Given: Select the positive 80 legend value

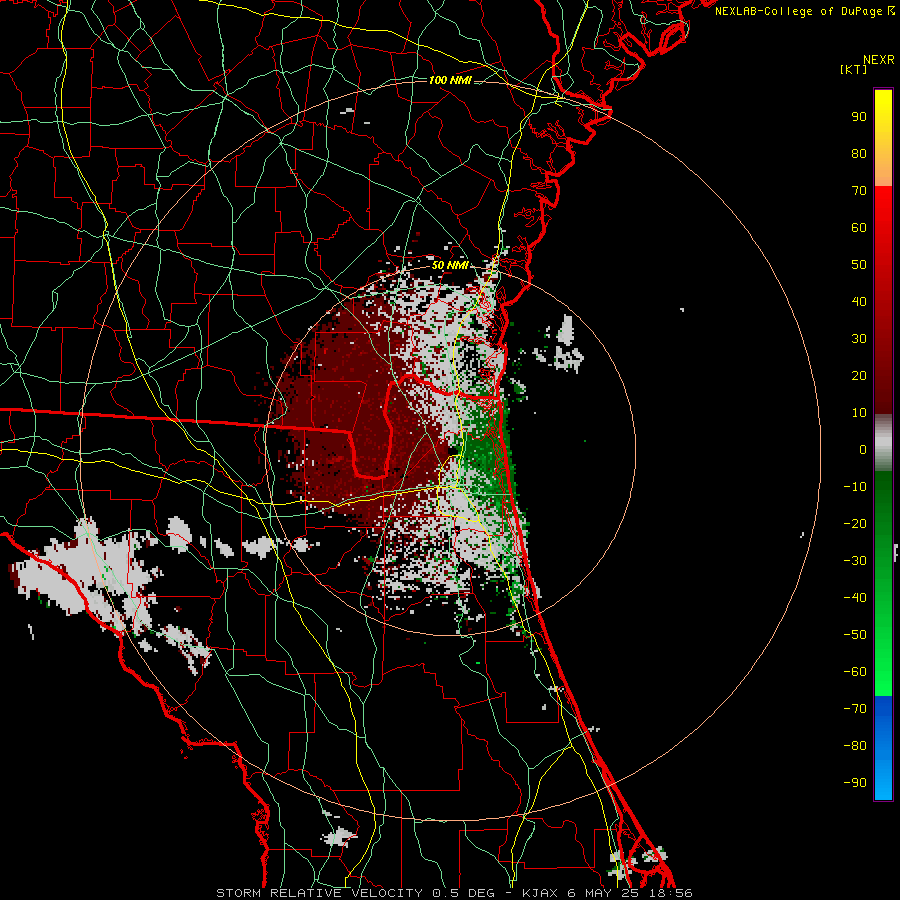Looking at the screenshot, I should pyautogui.click(x=859, y=153).
